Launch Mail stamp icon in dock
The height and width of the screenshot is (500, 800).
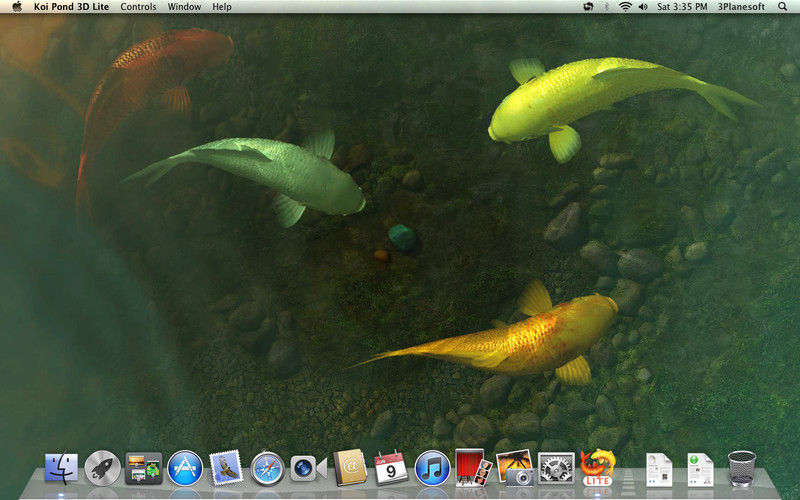point(226,468)
